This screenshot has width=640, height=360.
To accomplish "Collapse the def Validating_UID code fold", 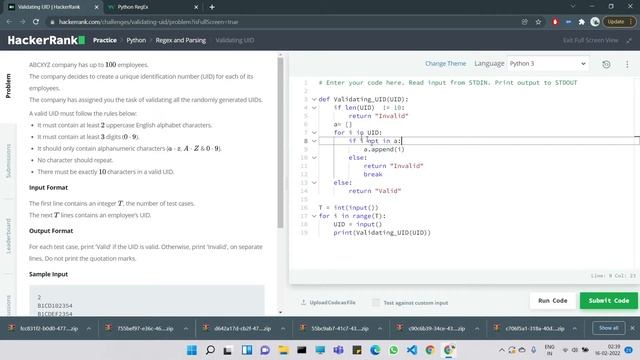I will pos(314,99).
